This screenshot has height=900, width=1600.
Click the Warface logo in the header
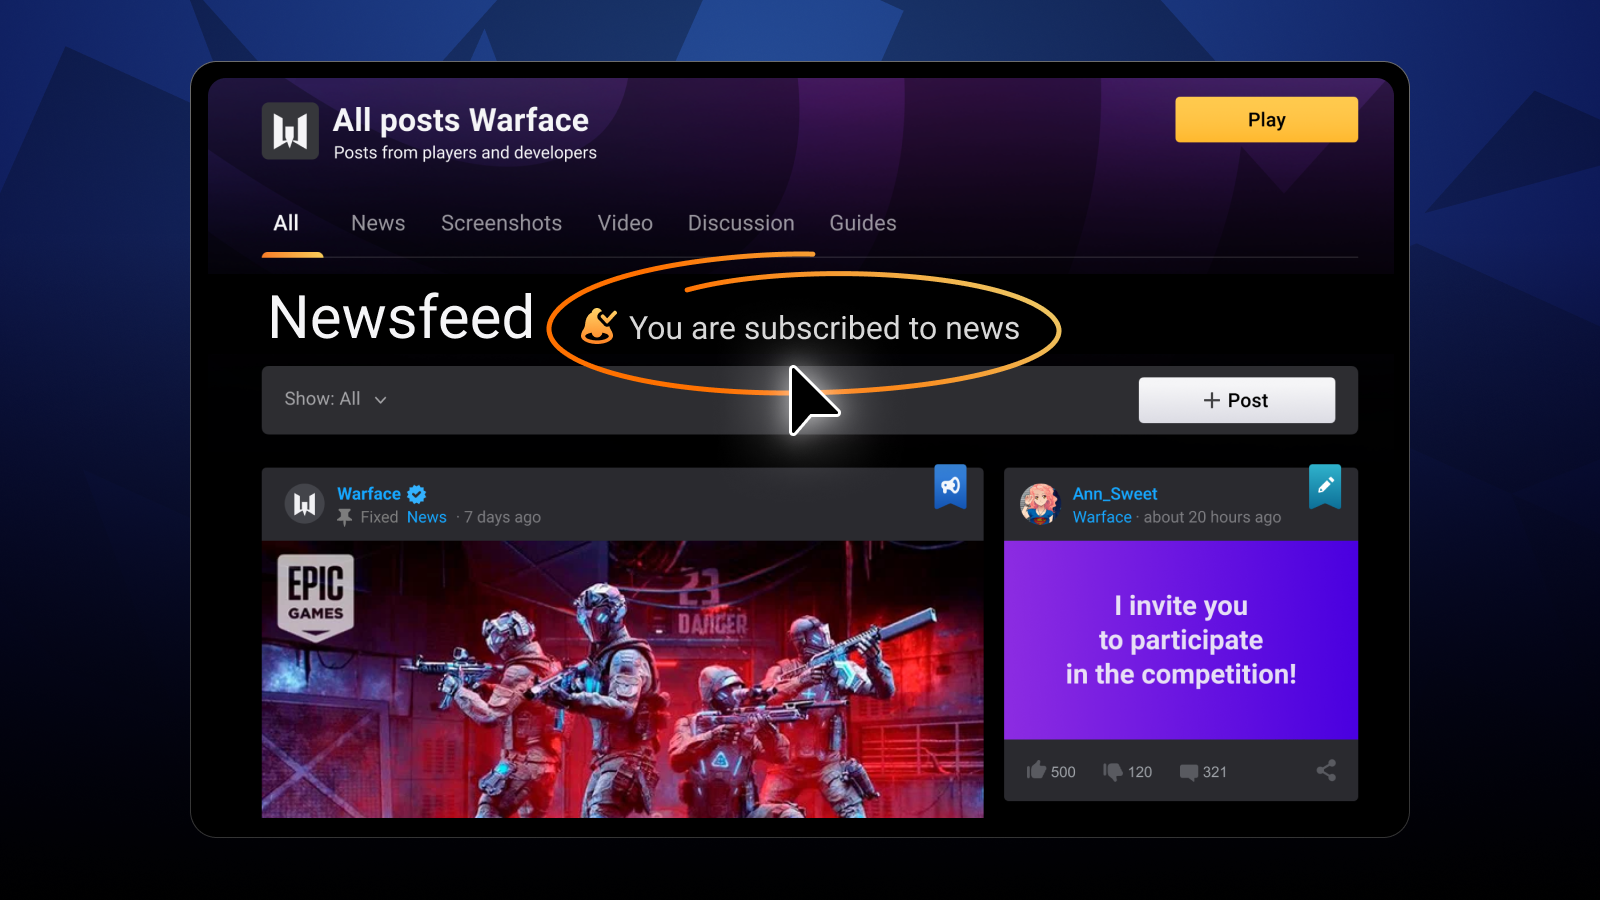[290, 131]
